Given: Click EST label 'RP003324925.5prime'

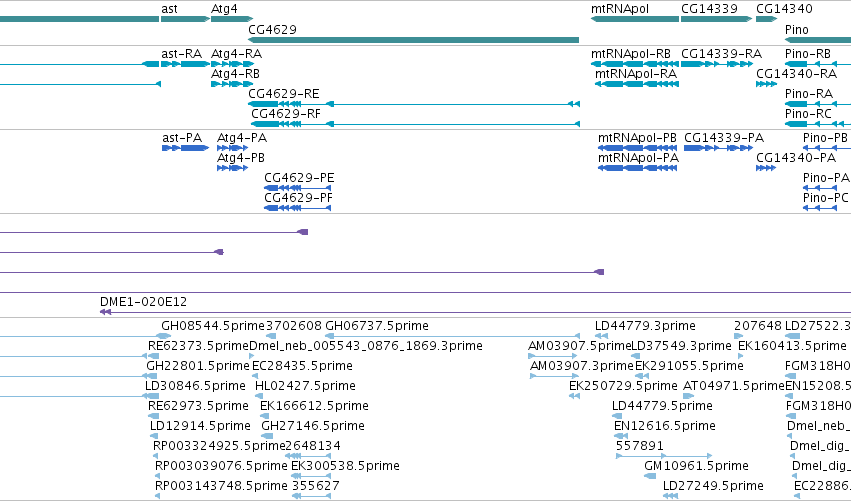Looking at the screenshot, I should (219, 447).
